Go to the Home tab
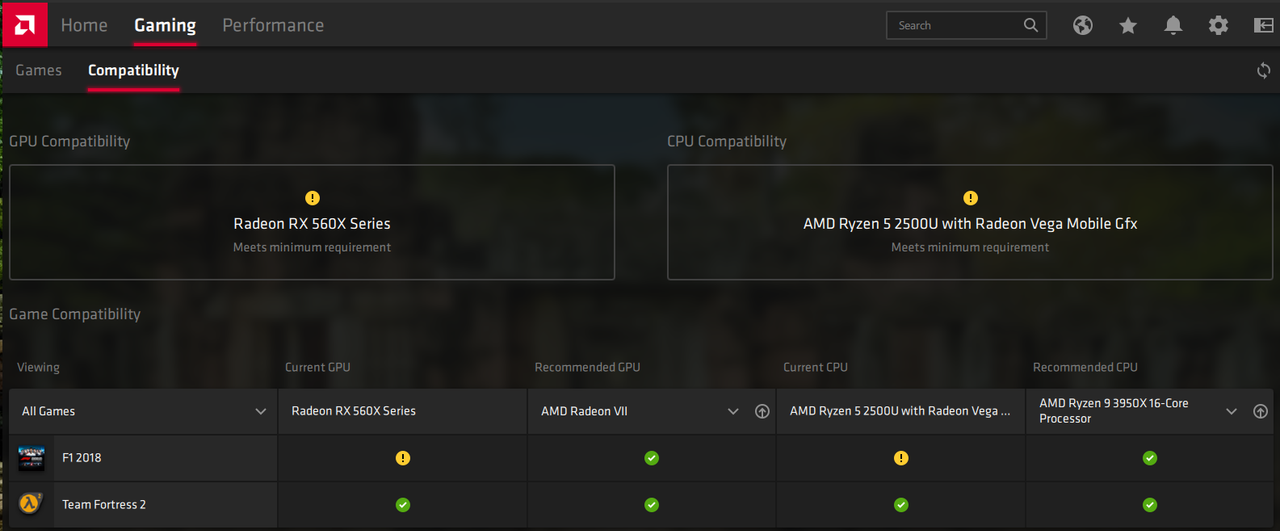Screen dimensions: 1280x531 pos(84,25)
